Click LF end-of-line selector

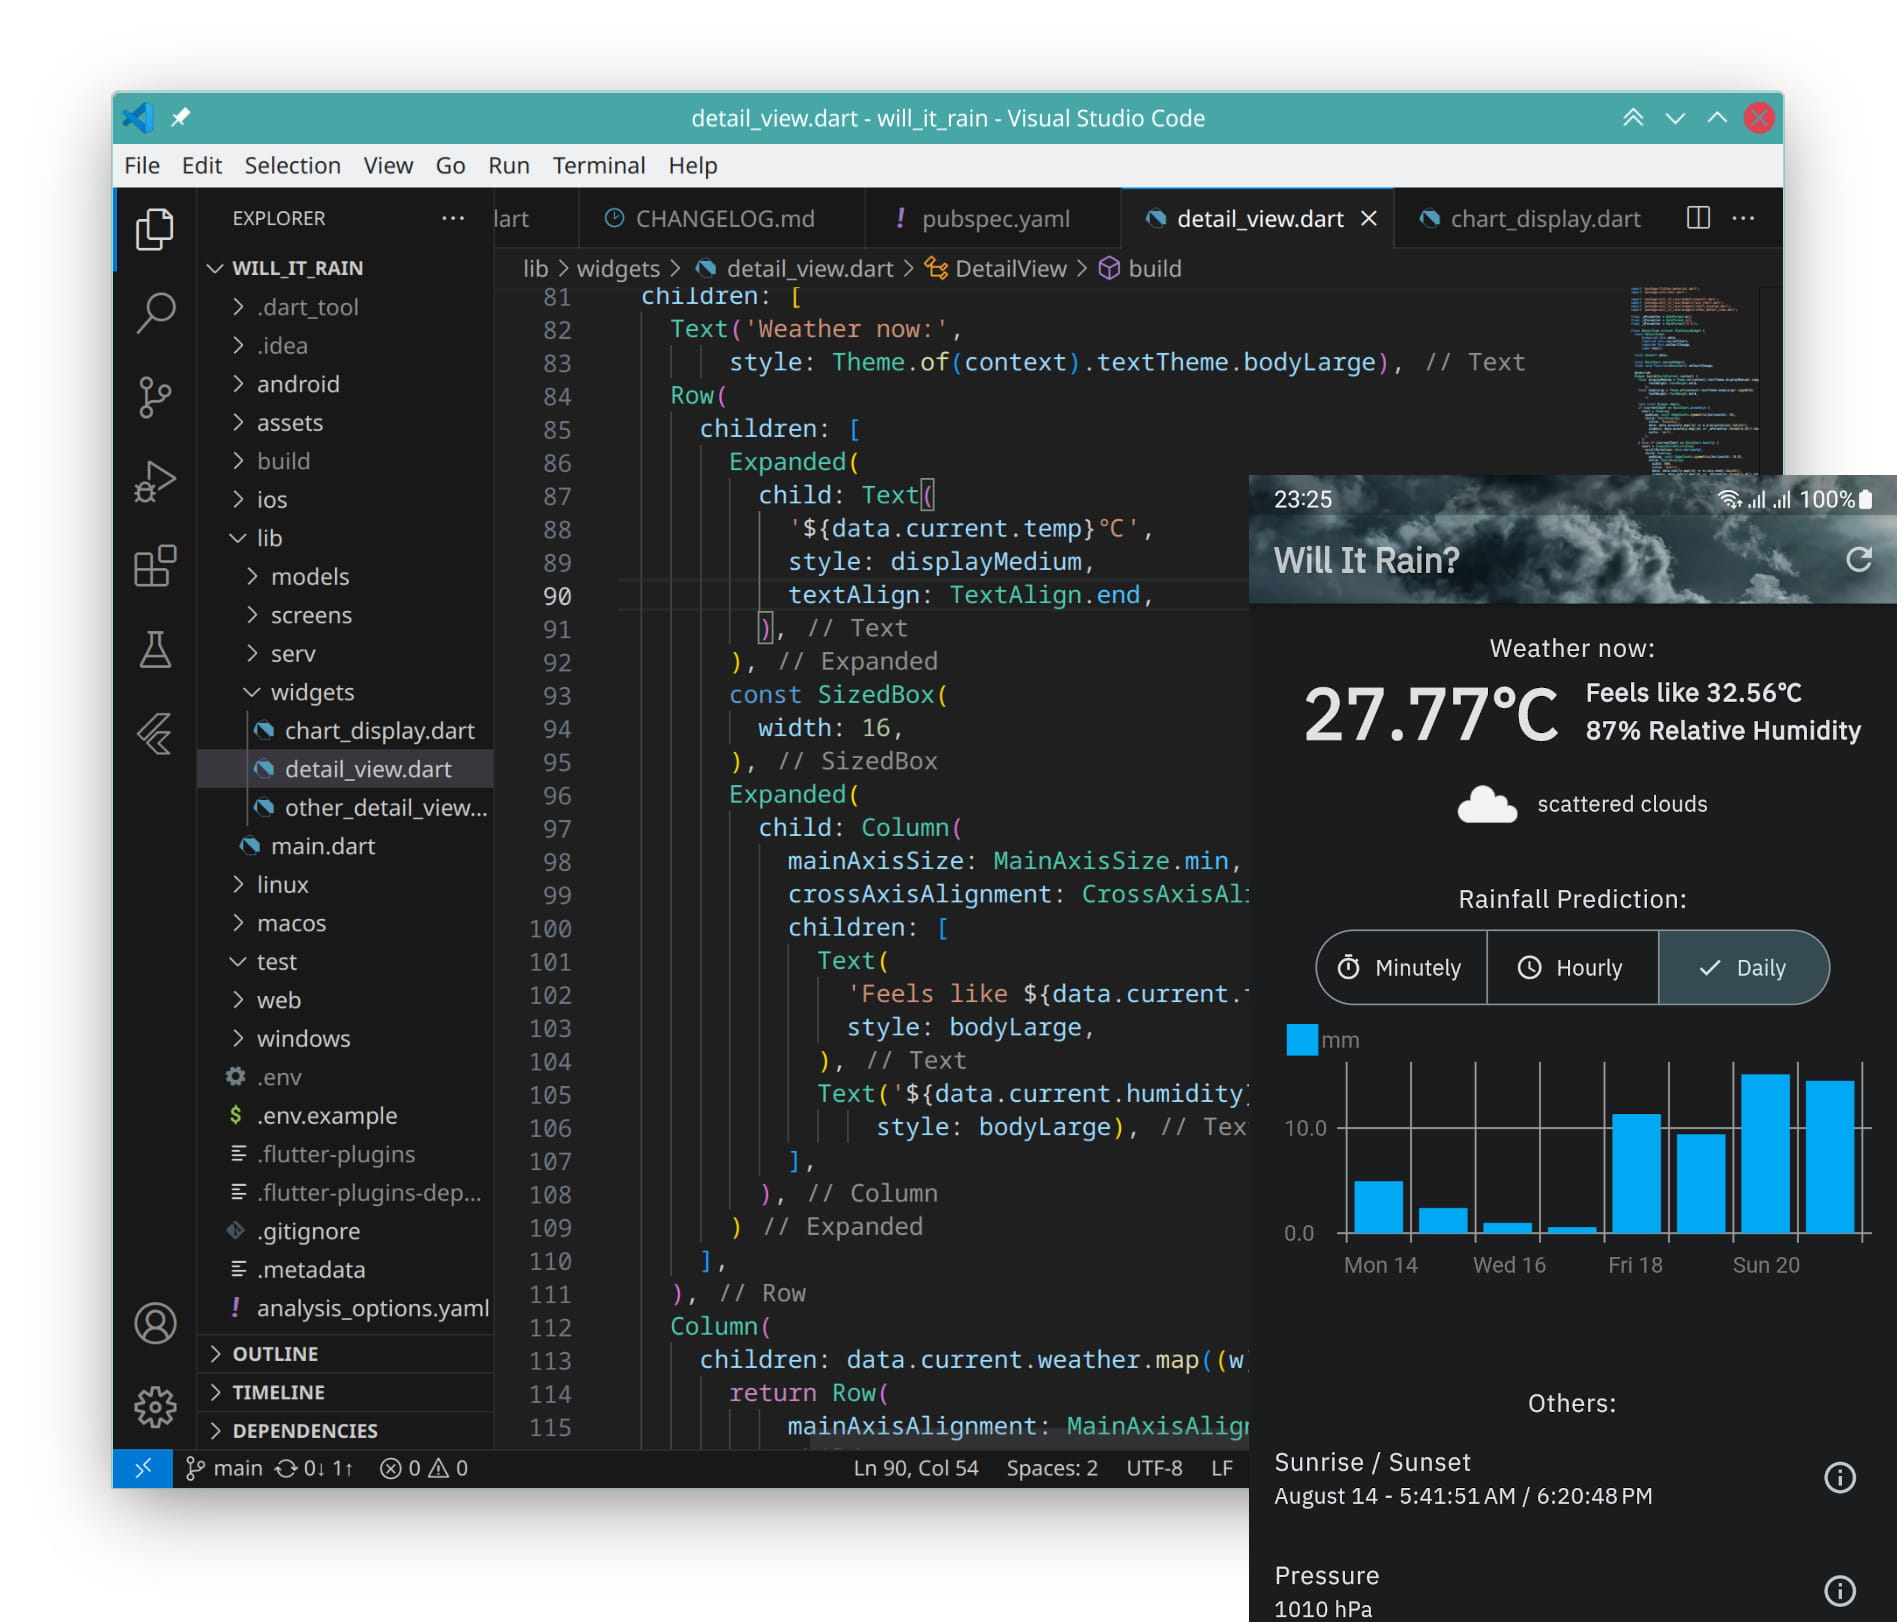click(1222, 1468)
